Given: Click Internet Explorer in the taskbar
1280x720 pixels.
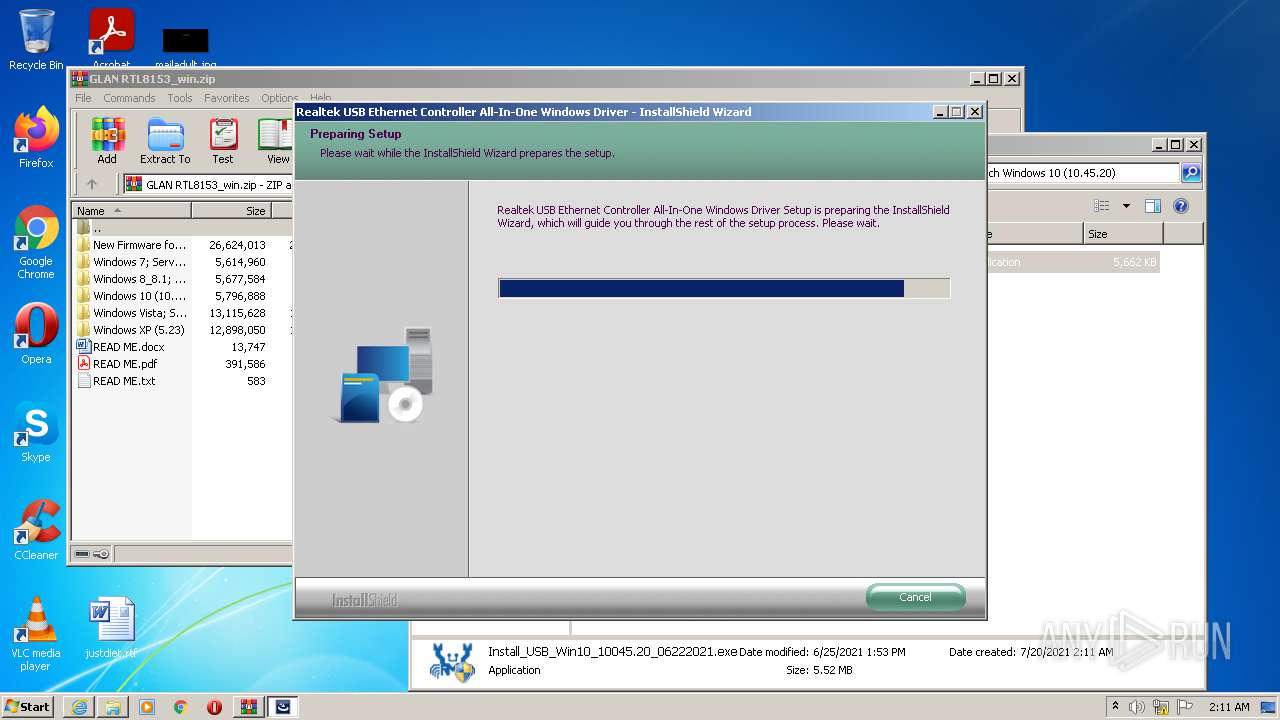Looking at the screenshot, I should tap(79, 707).
